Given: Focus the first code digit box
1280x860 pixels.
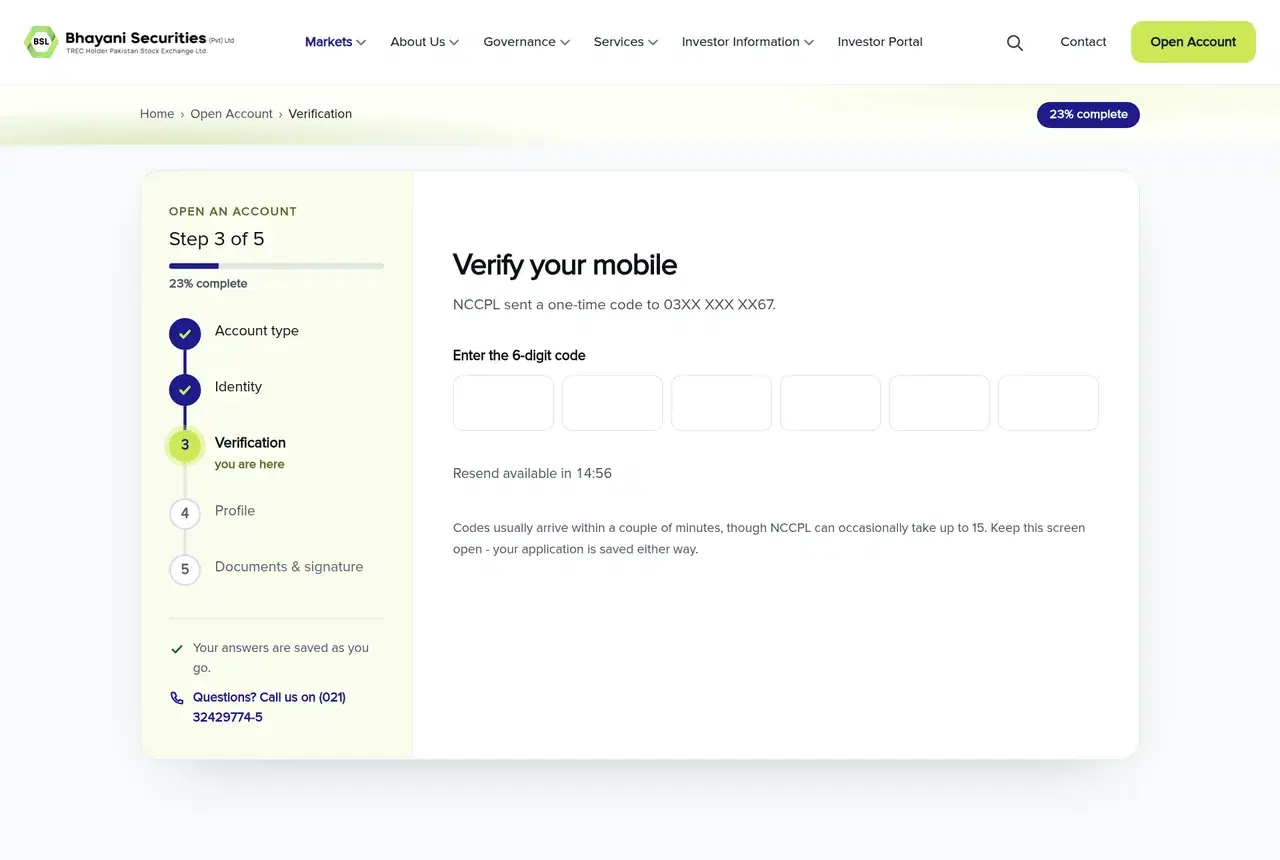Looking at the screenshot, I should [503, 403].
